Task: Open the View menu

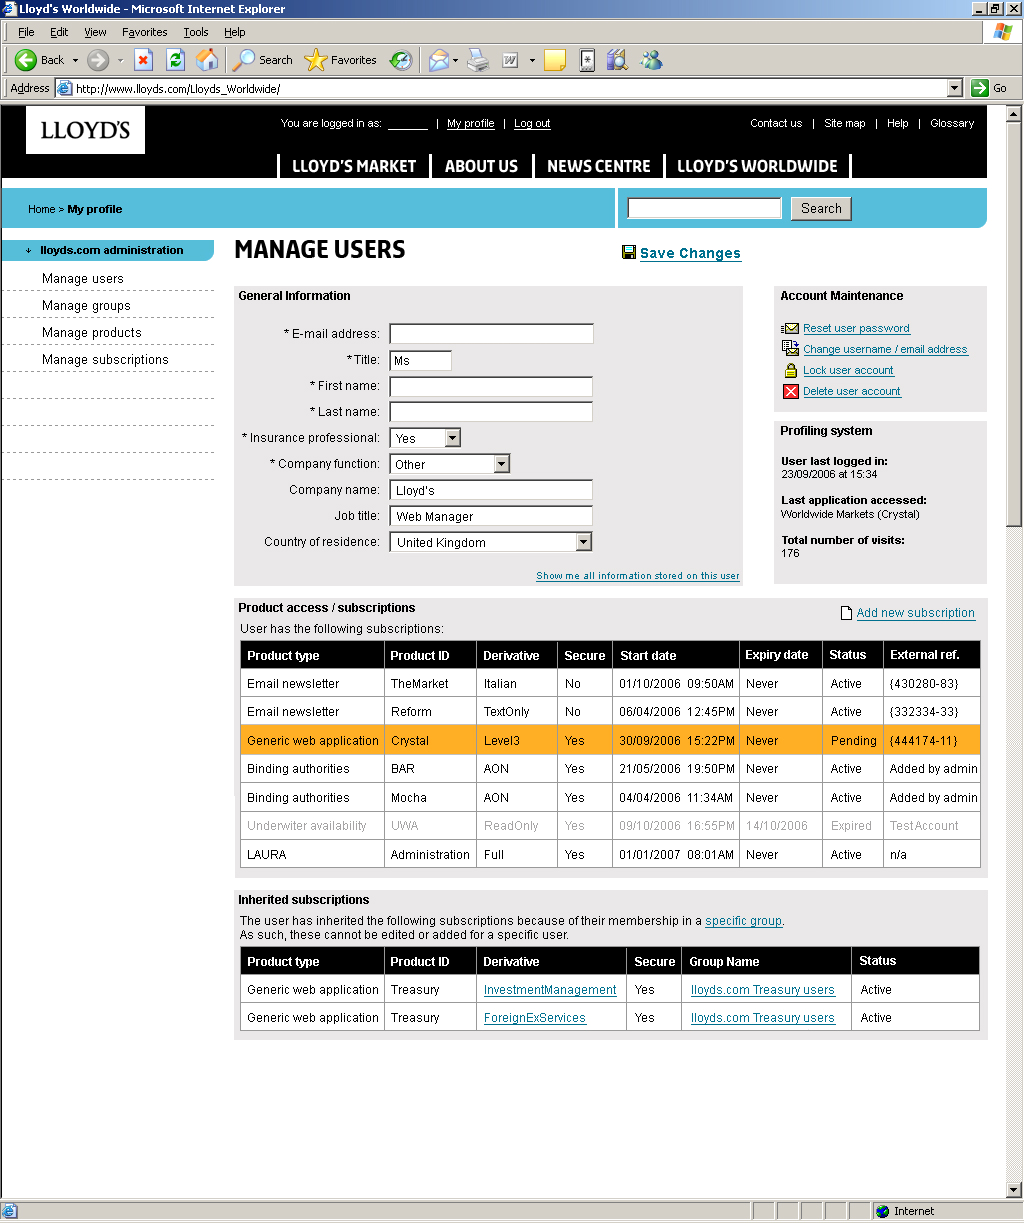Action: tap(95, 32)
